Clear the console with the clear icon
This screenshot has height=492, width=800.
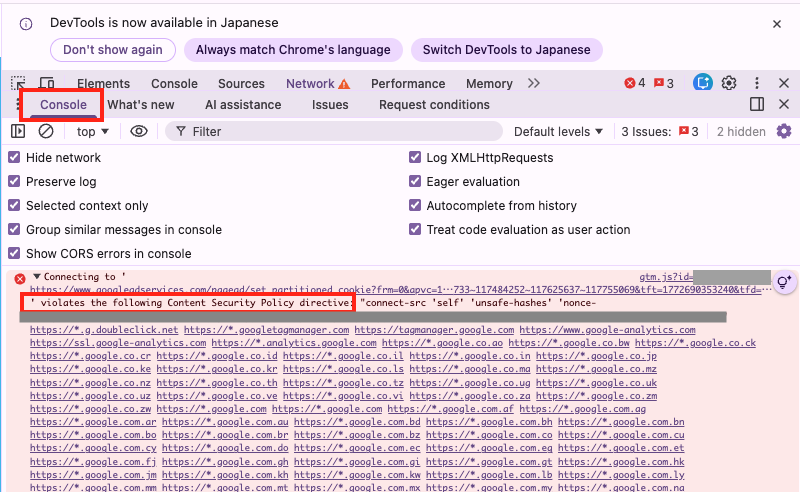[46, 131]
